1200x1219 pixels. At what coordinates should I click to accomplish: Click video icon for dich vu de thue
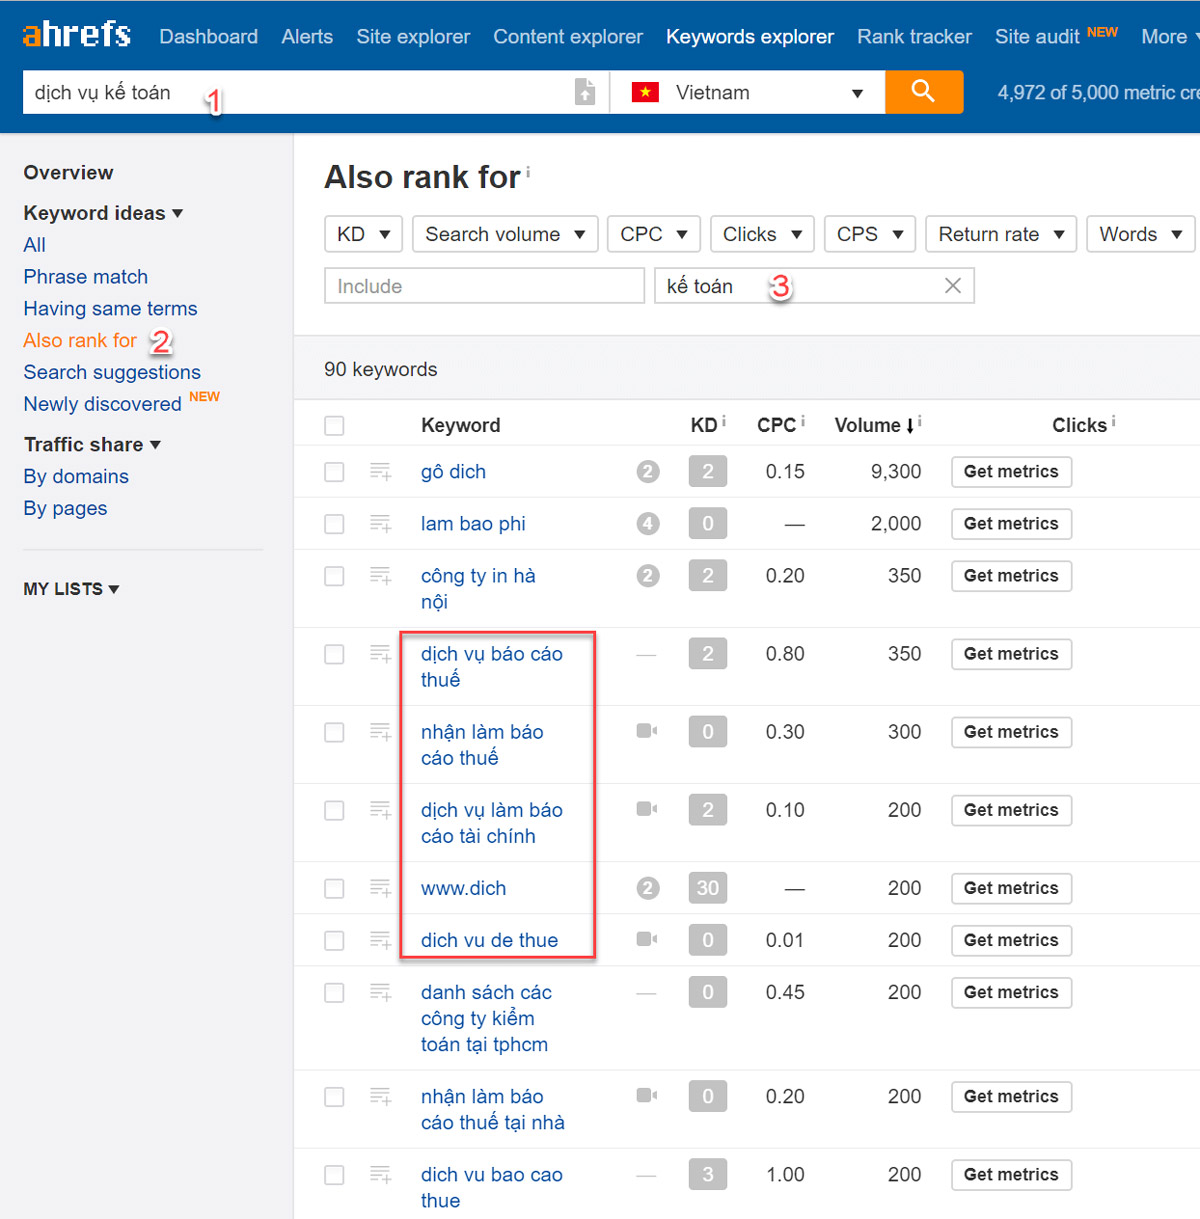[x=647, y=939]
